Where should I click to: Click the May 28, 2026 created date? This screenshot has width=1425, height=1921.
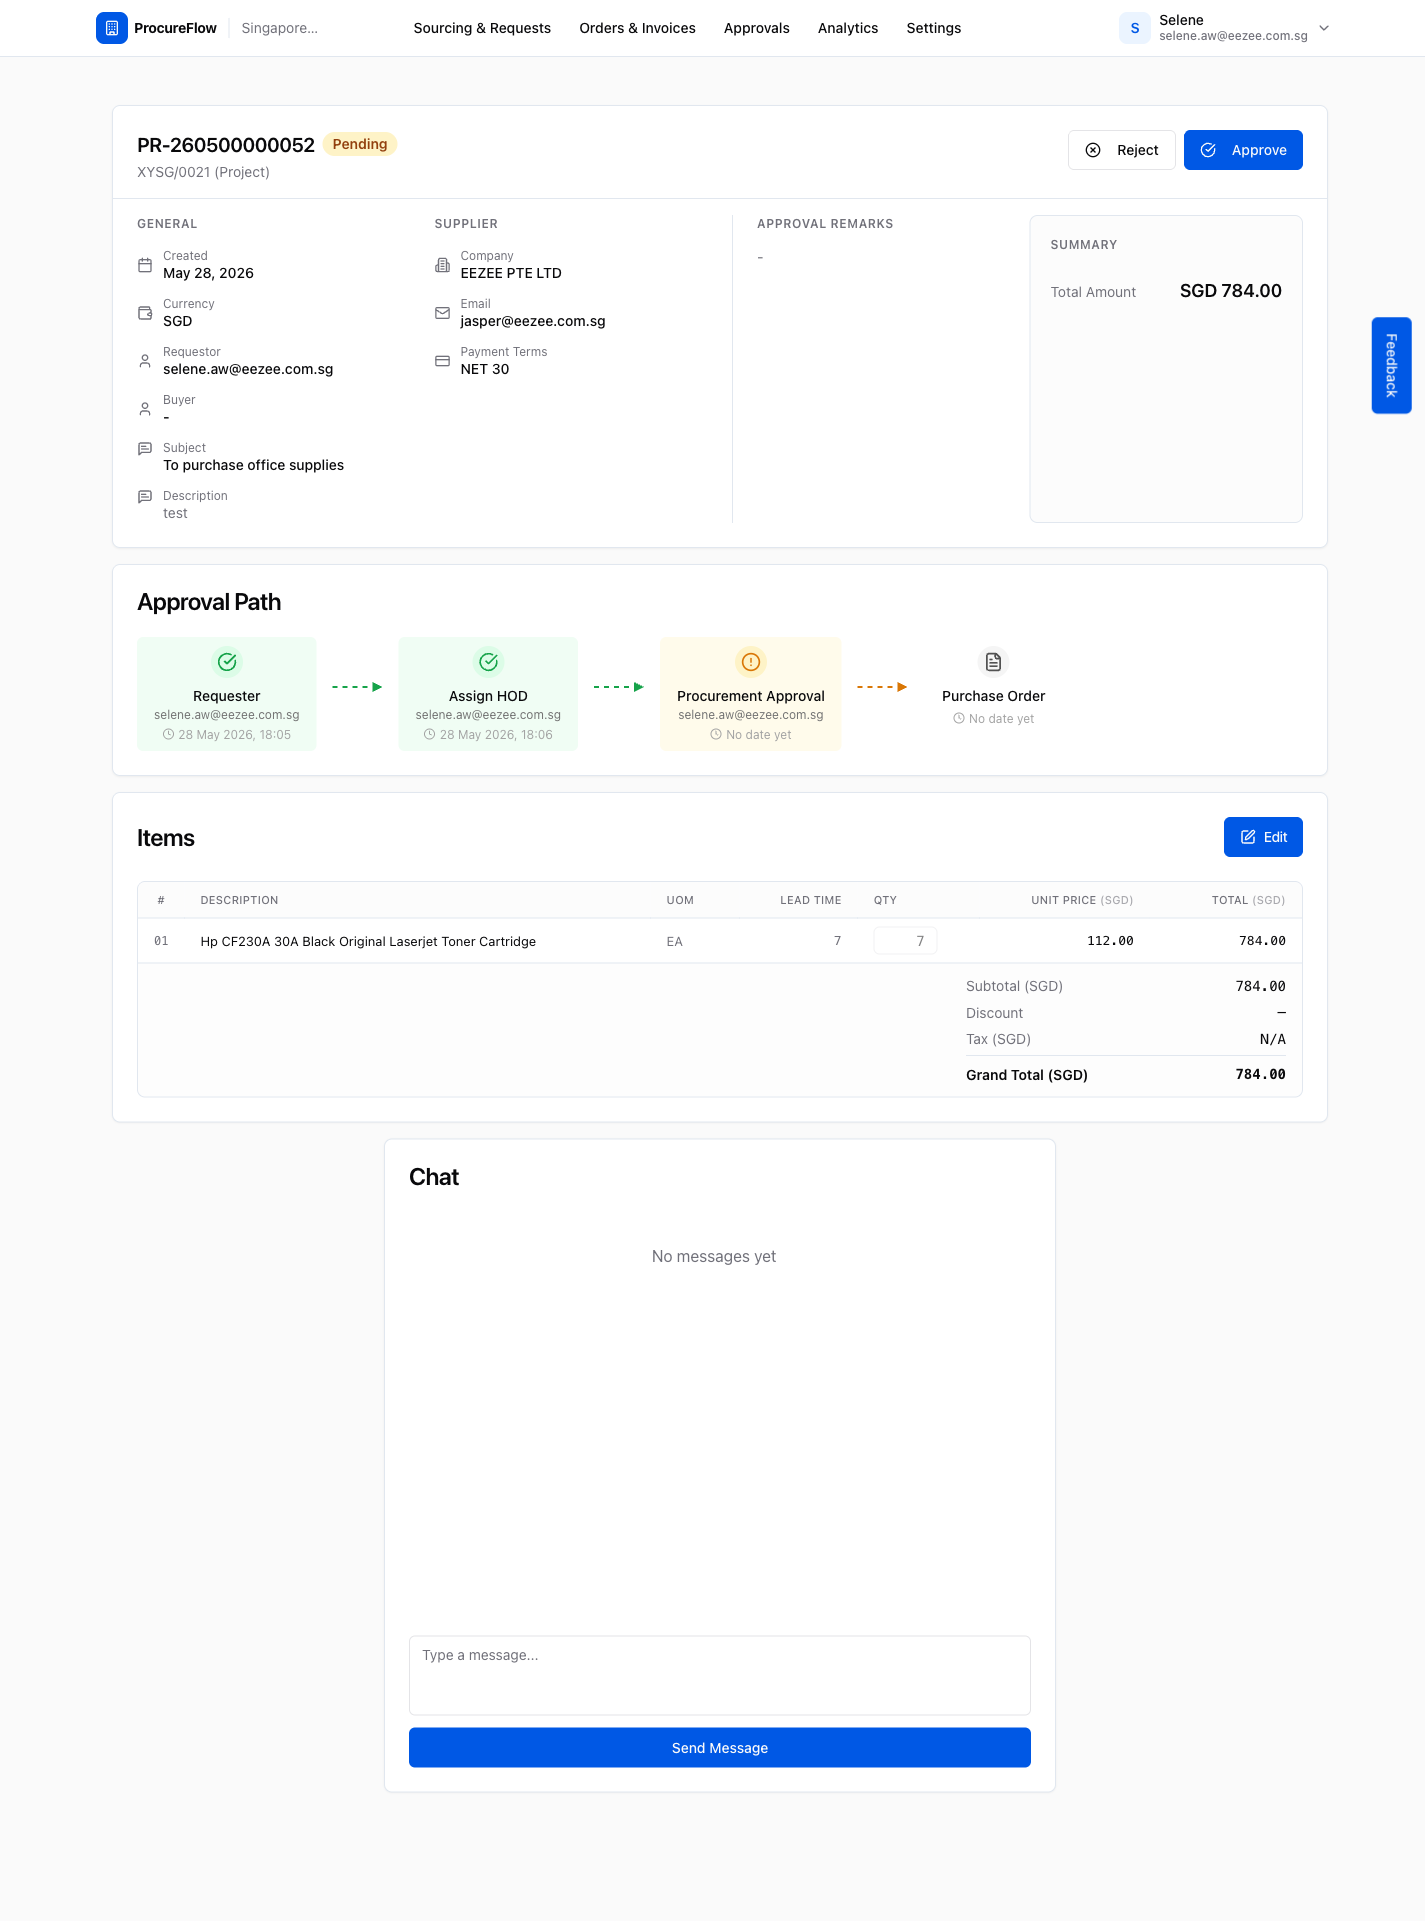[208, 273]
